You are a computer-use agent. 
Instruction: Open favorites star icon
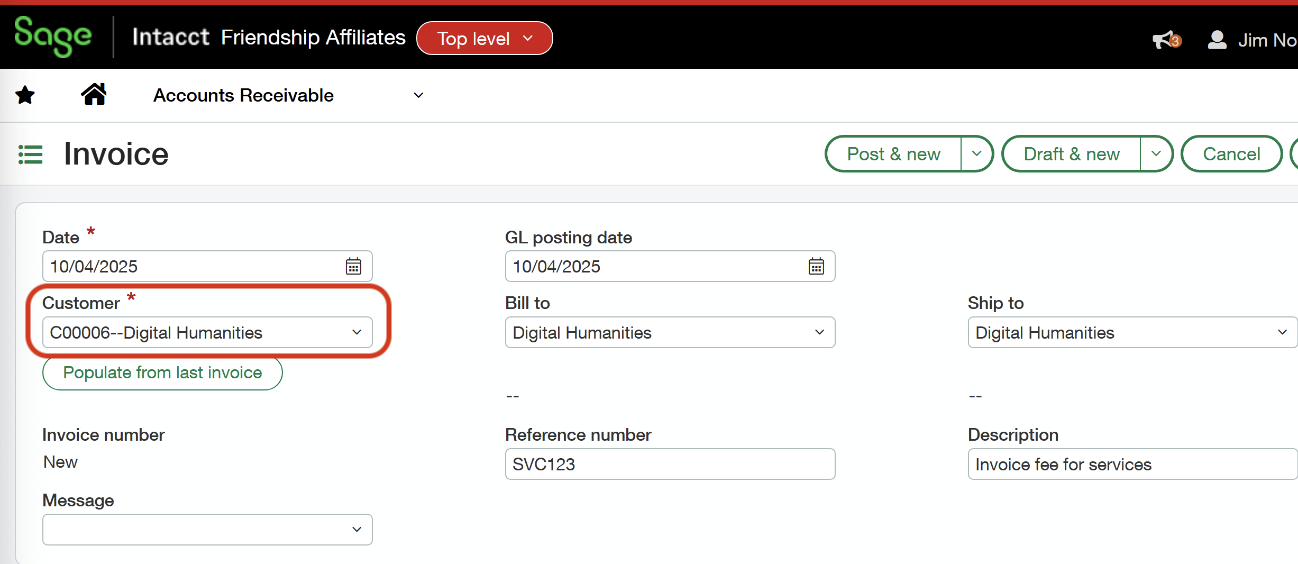pos(26,95)
